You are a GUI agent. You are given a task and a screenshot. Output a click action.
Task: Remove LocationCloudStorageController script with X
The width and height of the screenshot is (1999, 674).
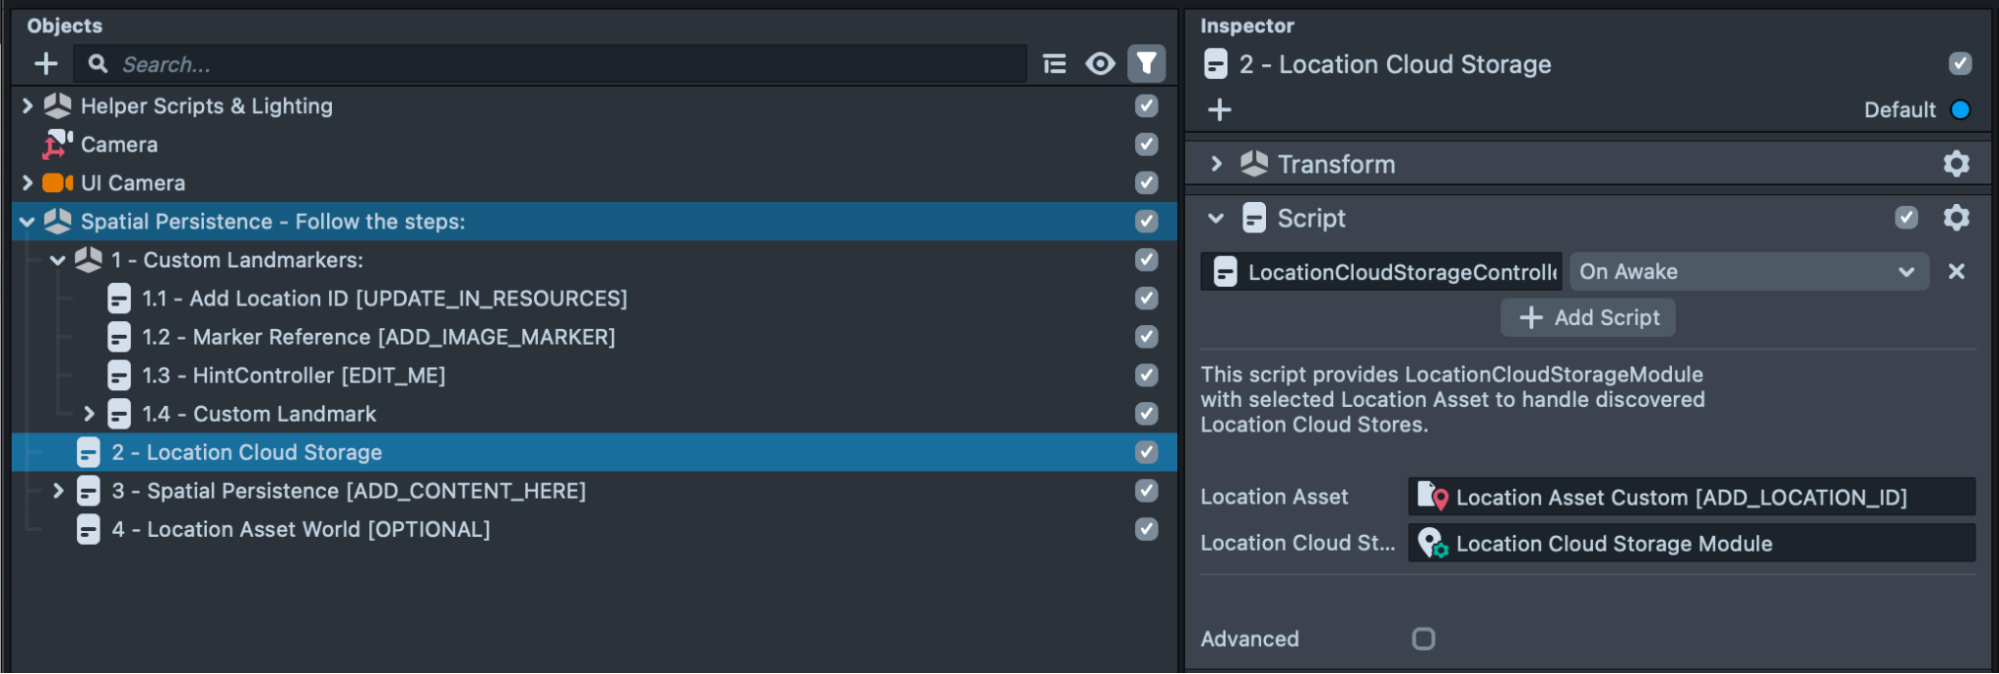[x=1956, y=272]
